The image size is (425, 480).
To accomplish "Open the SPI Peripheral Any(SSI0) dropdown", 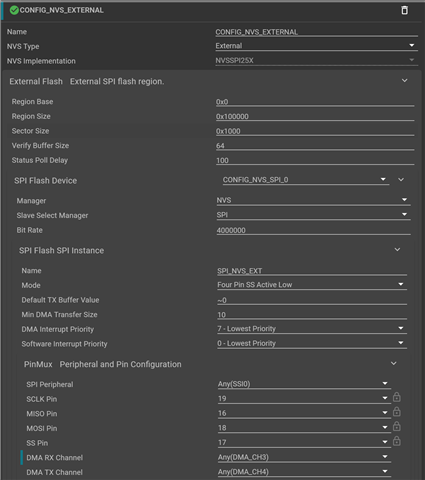I will [x=304, y=384].
